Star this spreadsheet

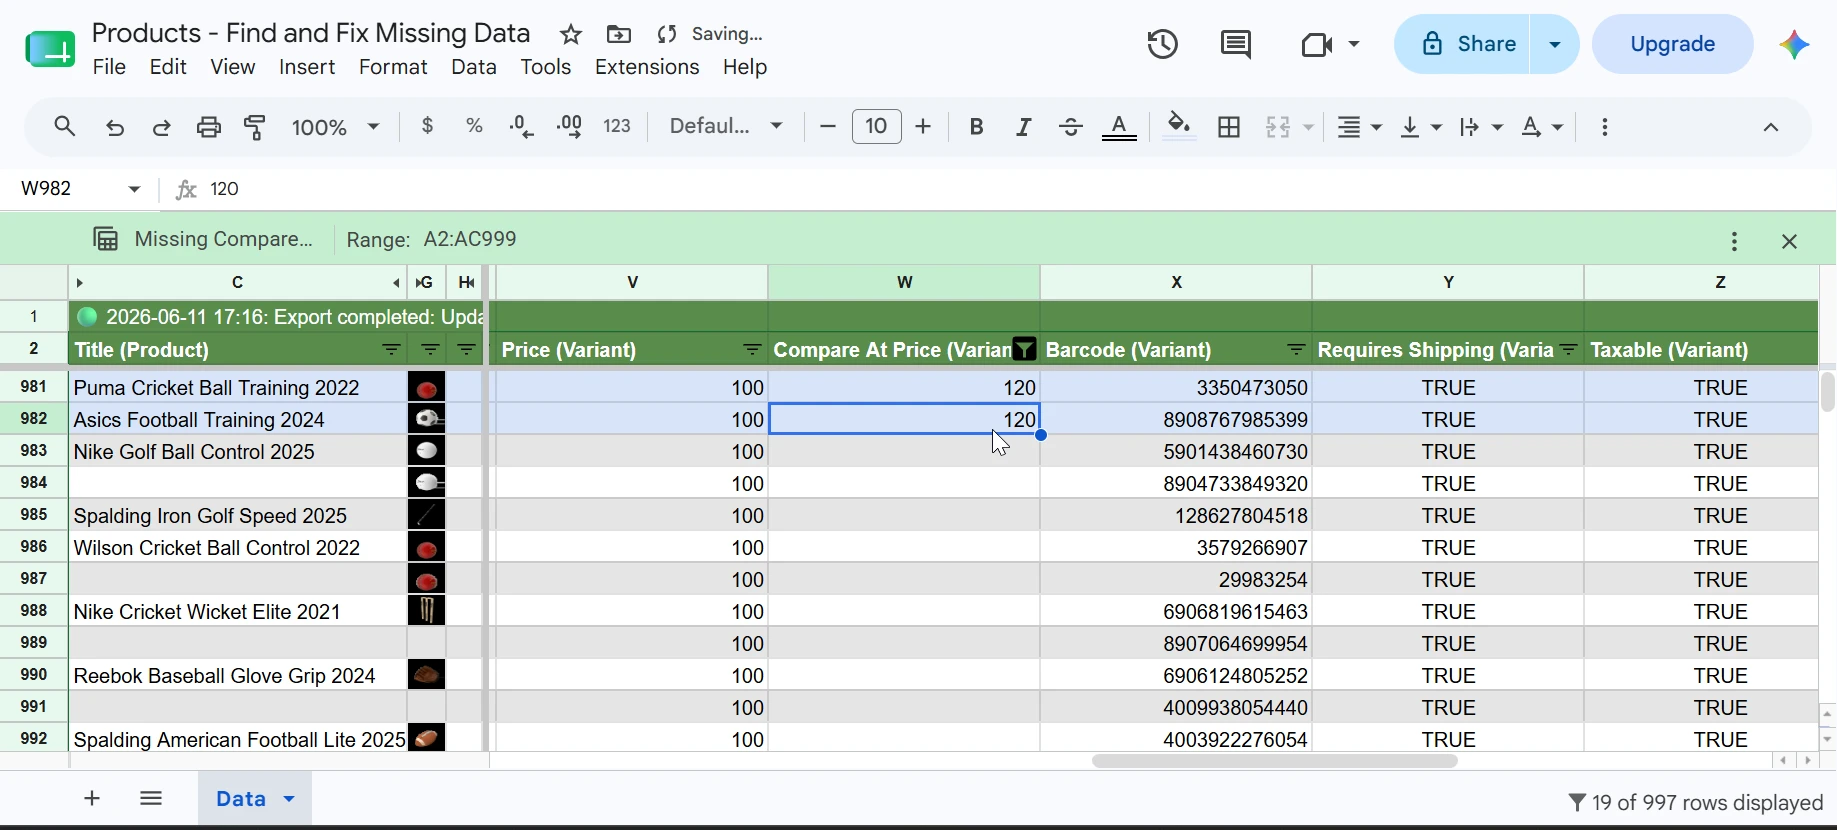point(571,35)
